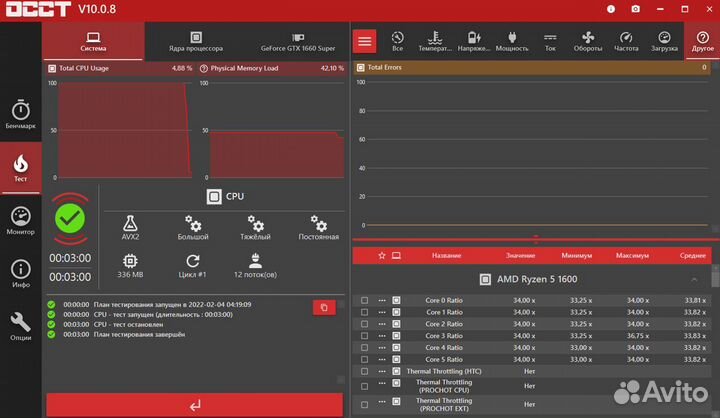
Task: Tick the Thermal Throttling (PROCHOT EXT) checkbox
Action: (x=364, y=405)
